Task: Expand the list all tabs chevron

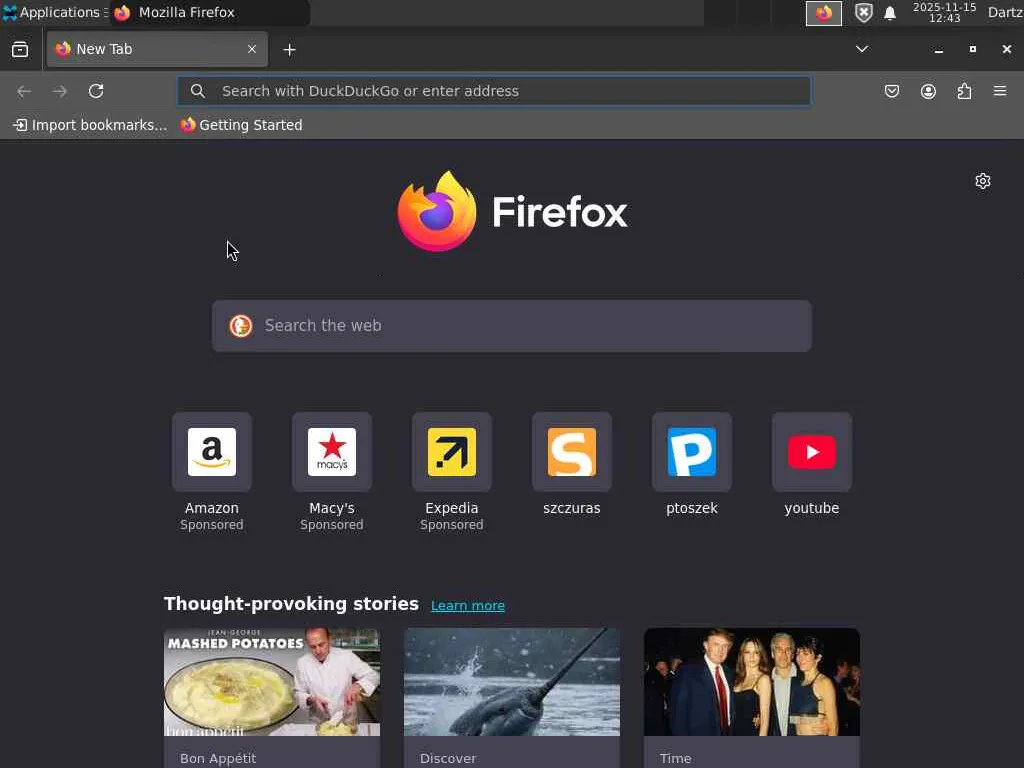Action: [862, 49]
